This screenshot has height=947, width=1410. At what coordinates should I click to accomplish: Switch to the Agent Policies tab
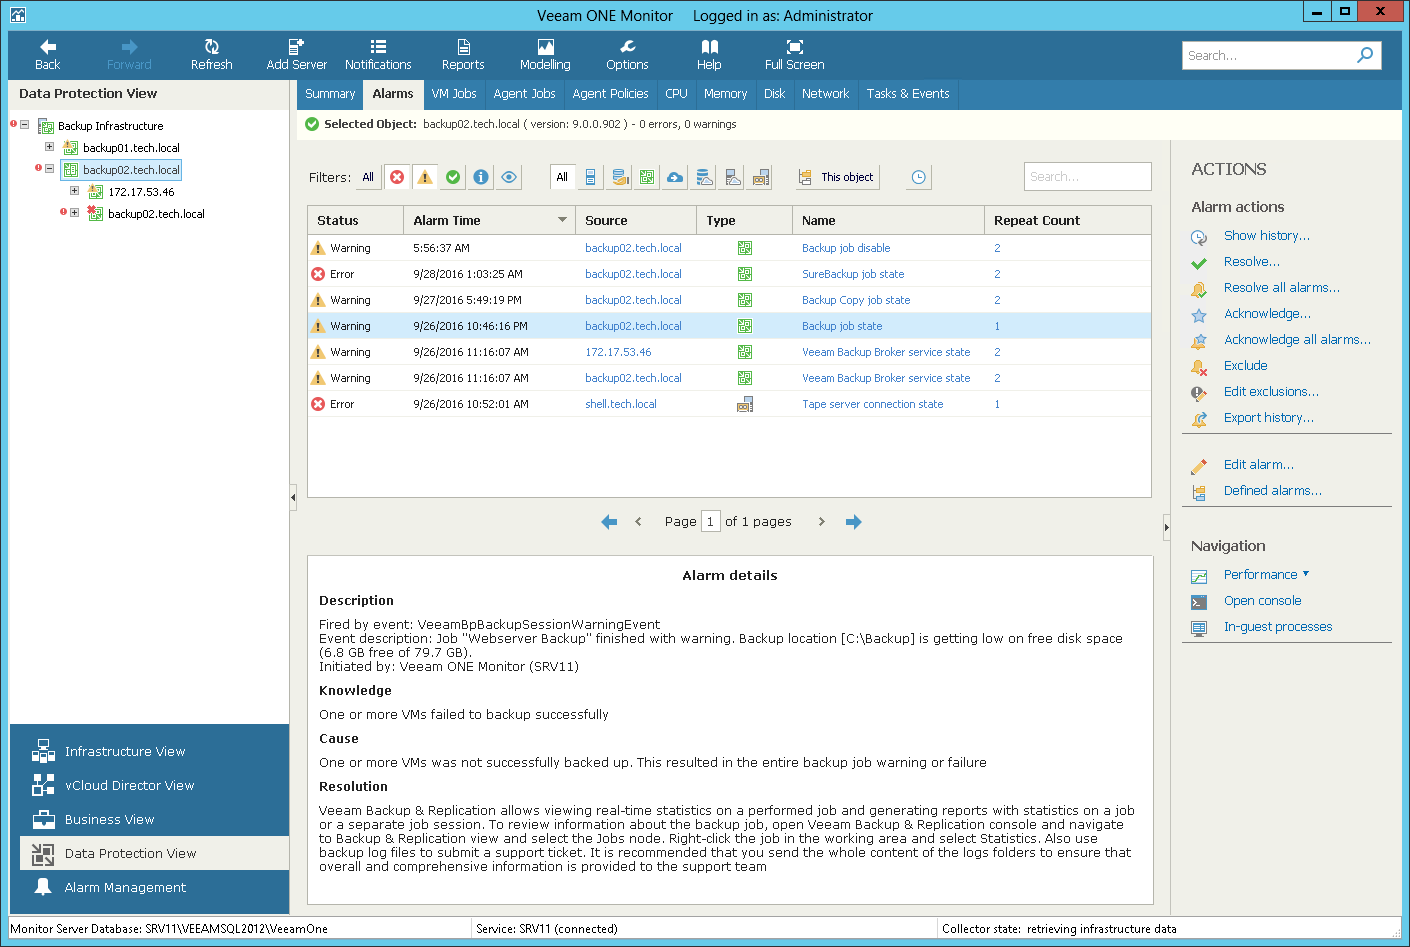click(x=610, y=94)
